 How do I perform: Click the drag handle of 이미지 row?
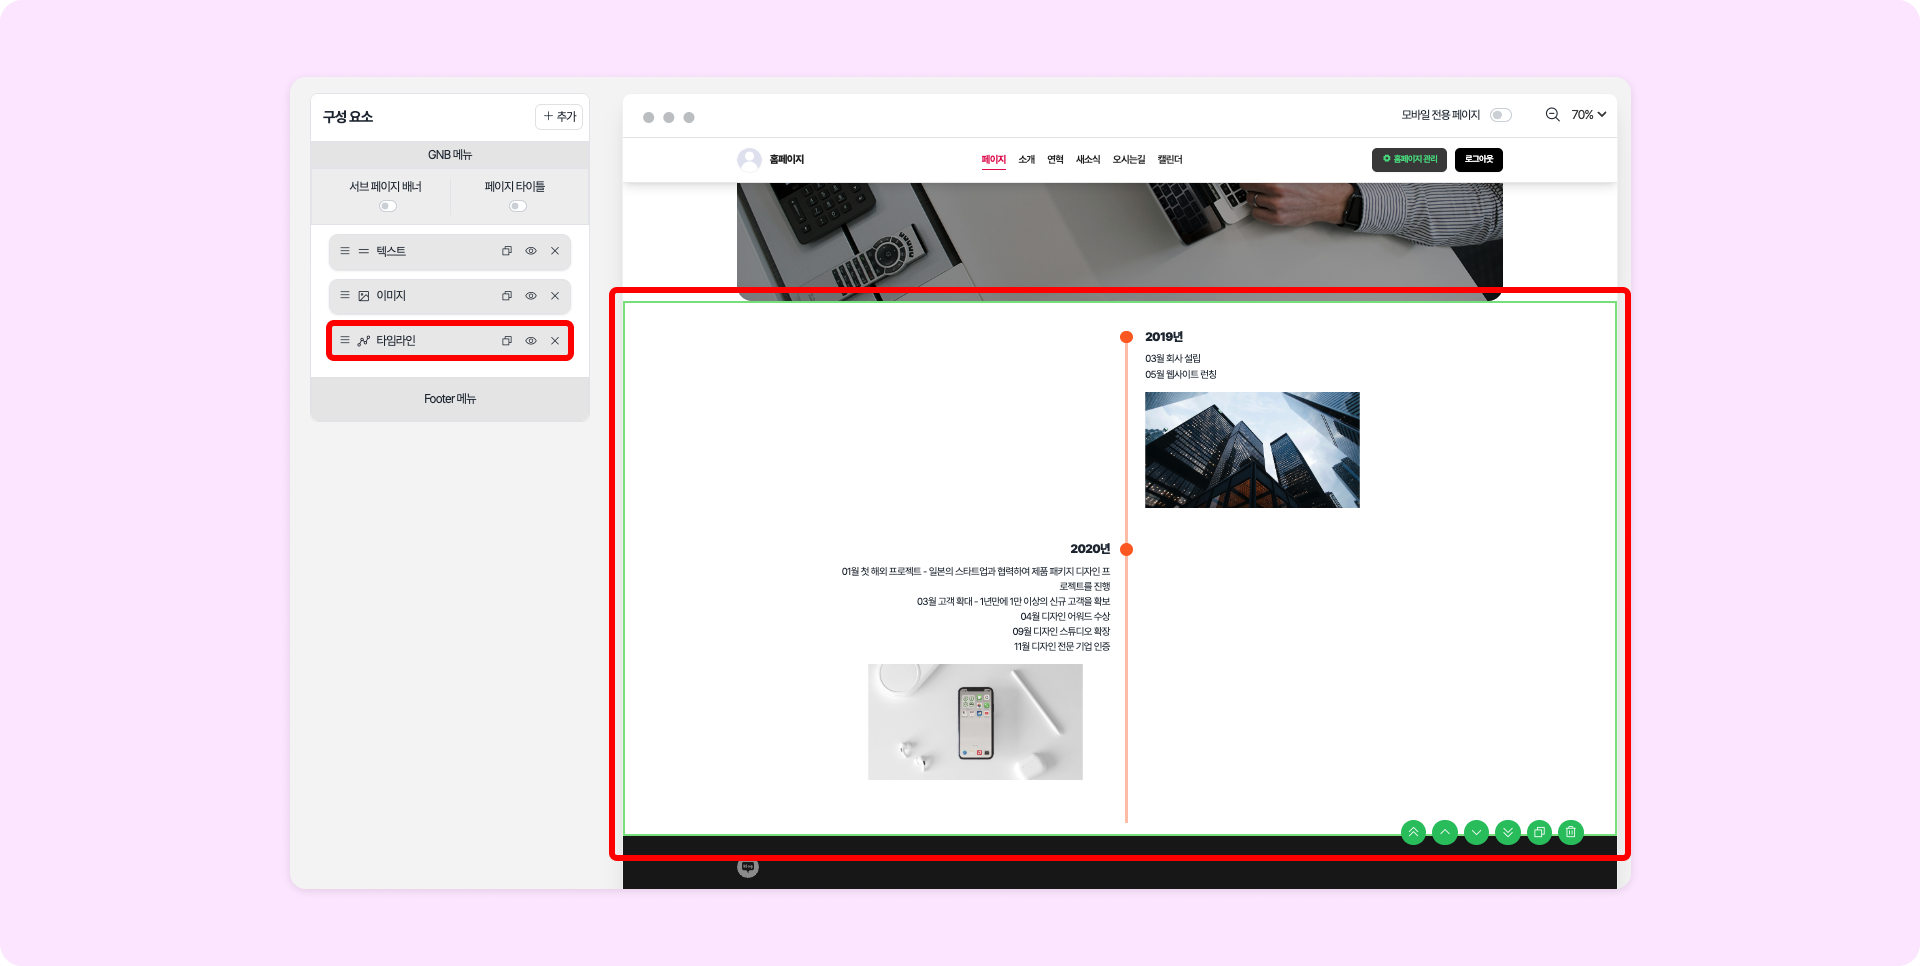click(345, 296)
